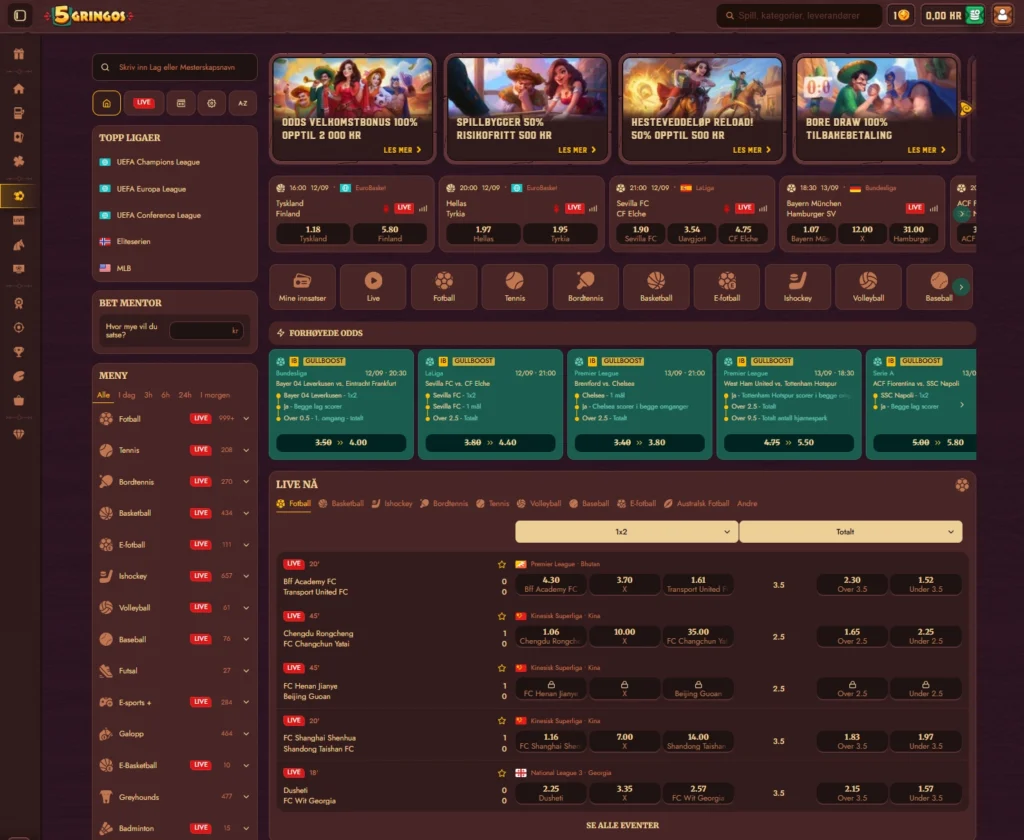Click the rosette badge icon in sidebar

19,303
